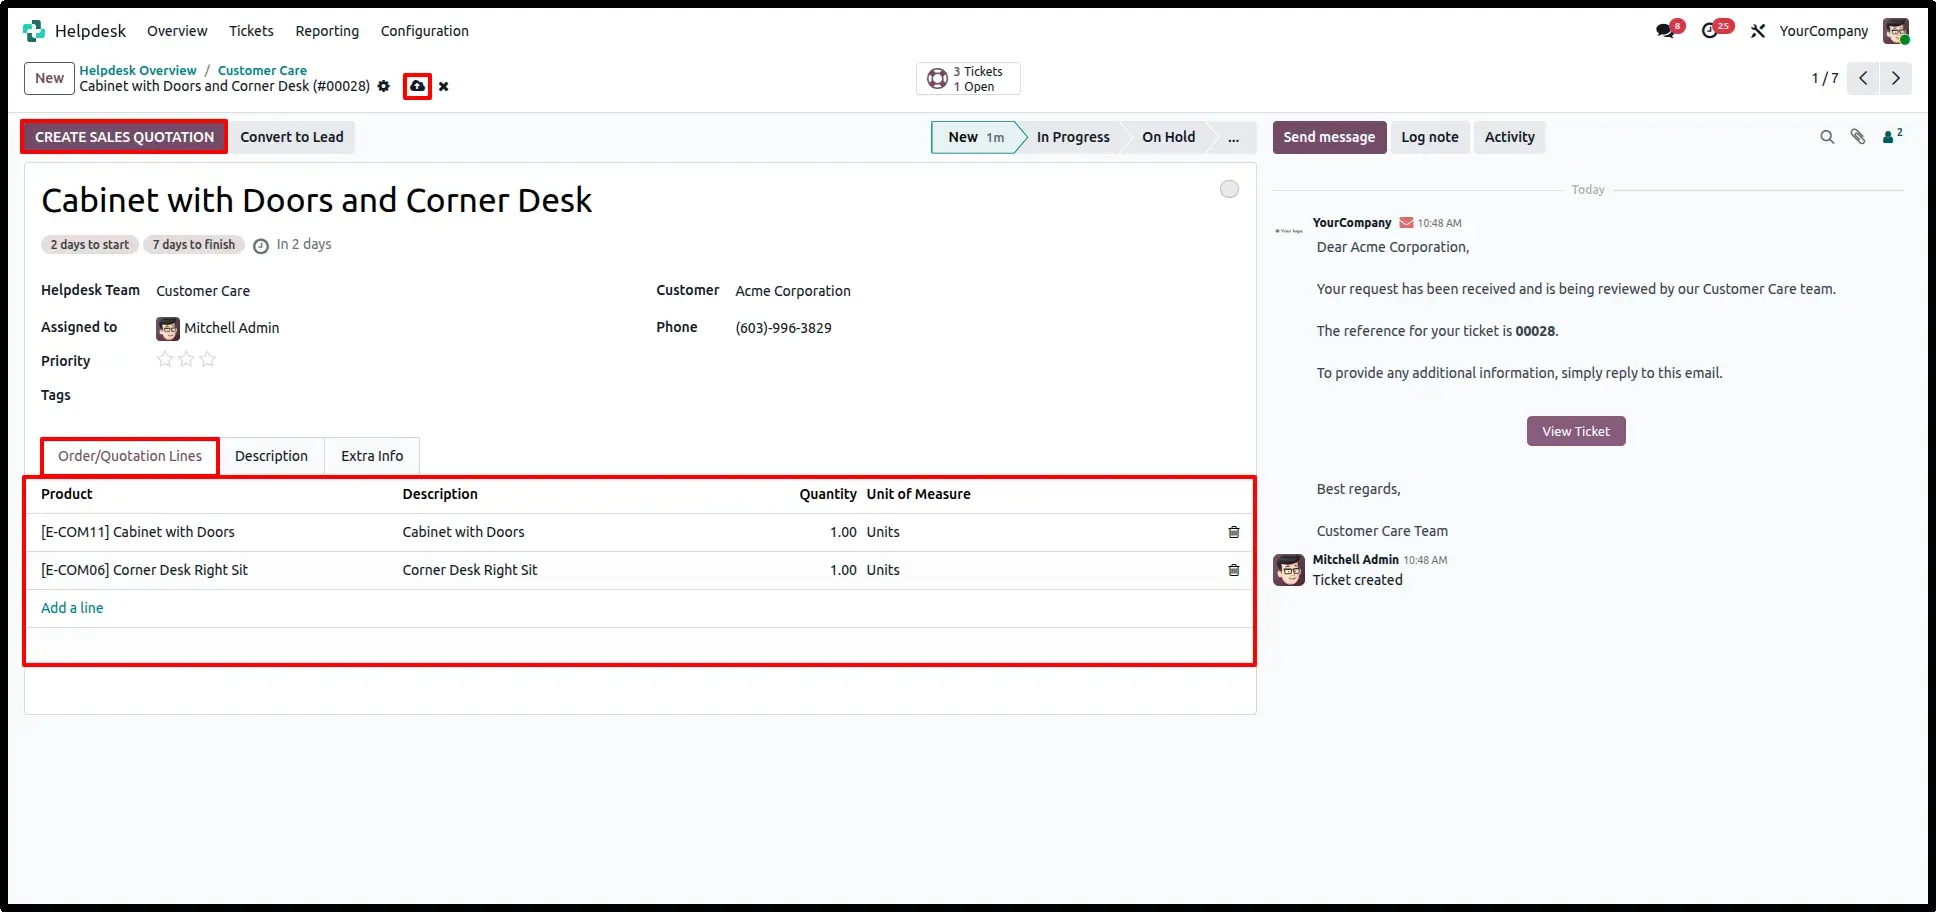Click Units cell in Cabinet with Doors row
This screenshot has height=912, width=1938.
click(x=883, y=532)
